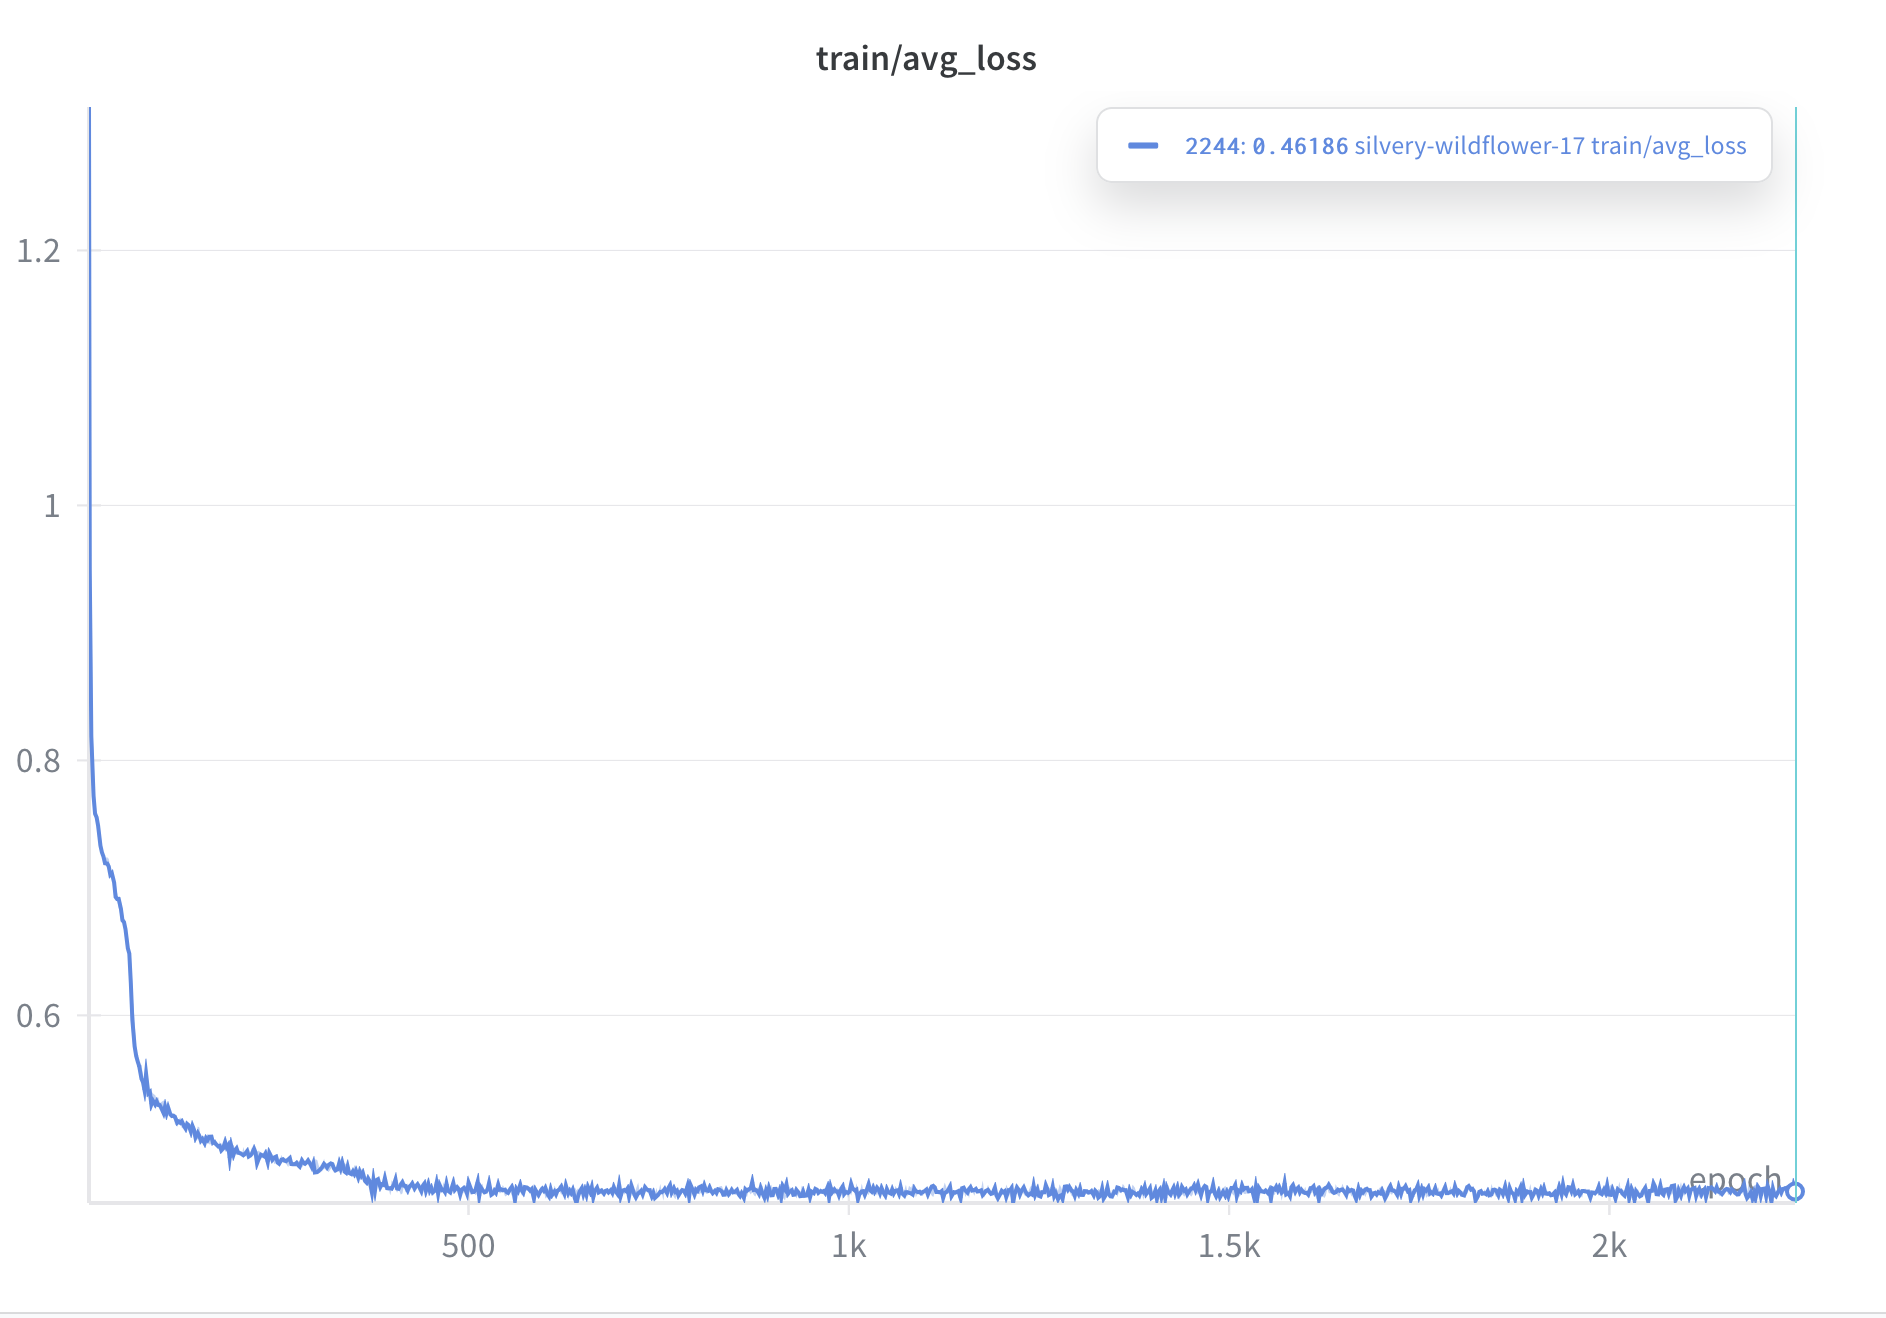Click the epoch x-axis label
The image size is (1886, 1318).
(x=1735, y=1179)
